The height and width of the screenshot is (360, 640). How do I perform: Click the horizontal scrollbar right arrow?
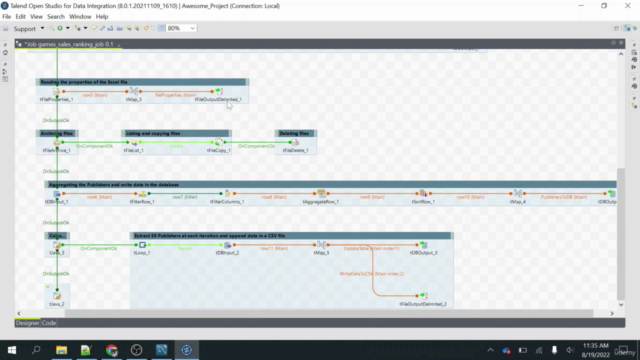(x=612, y=313)
